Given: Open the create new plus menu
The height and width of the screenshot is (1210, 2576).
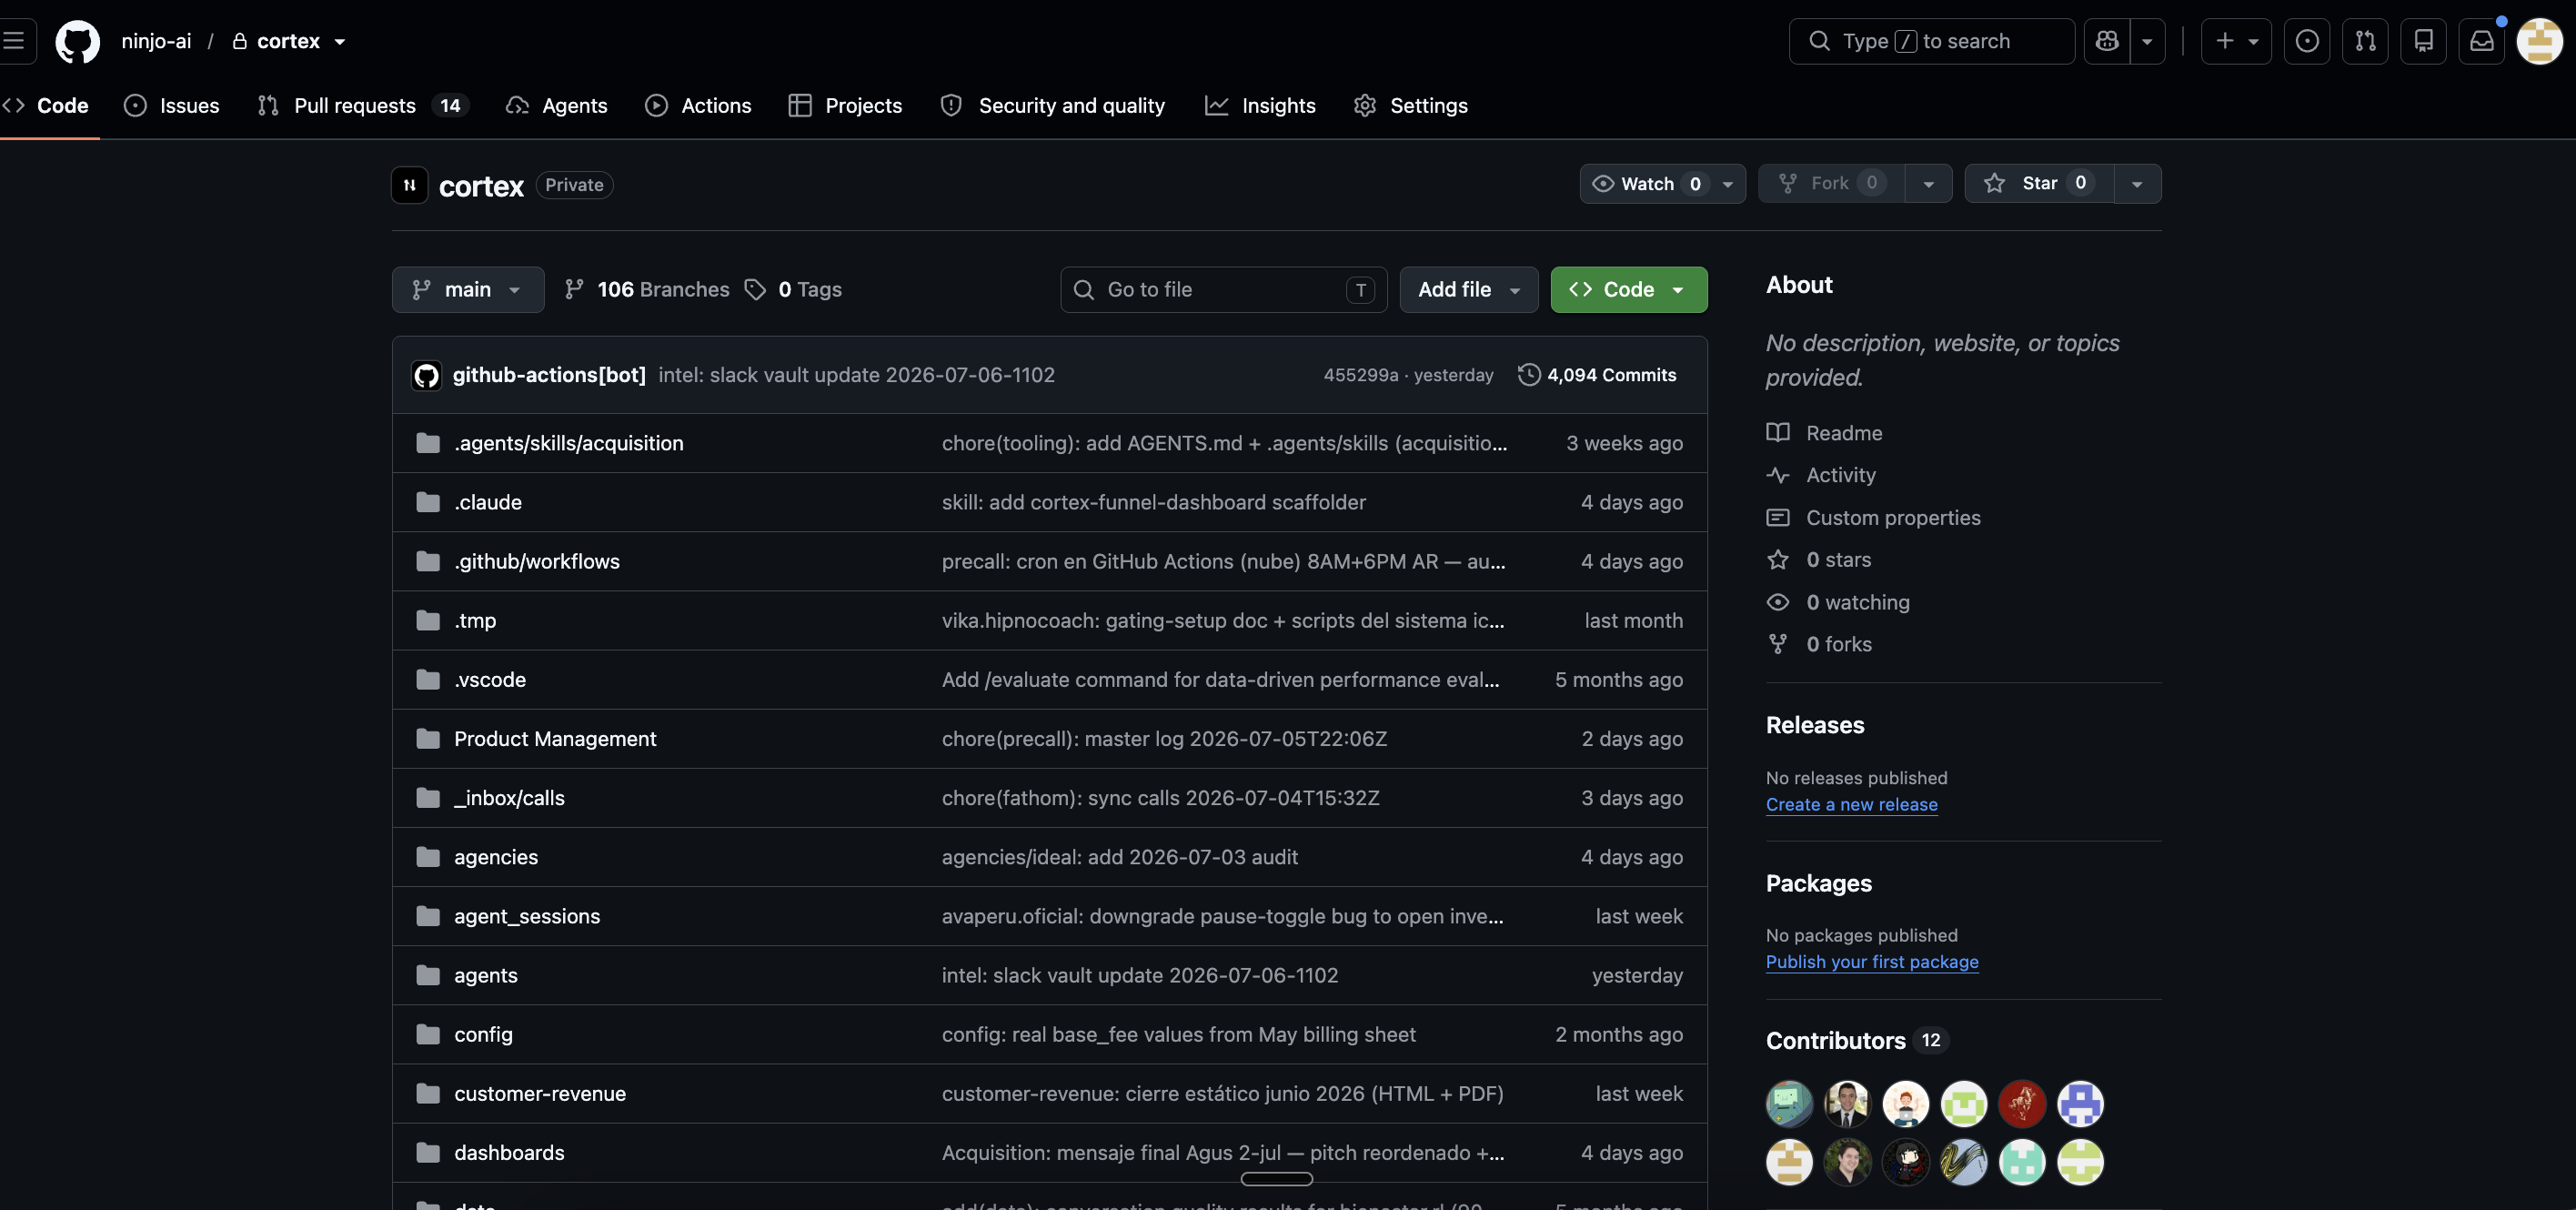Looking at the screenshot, I should point(2236,41).
